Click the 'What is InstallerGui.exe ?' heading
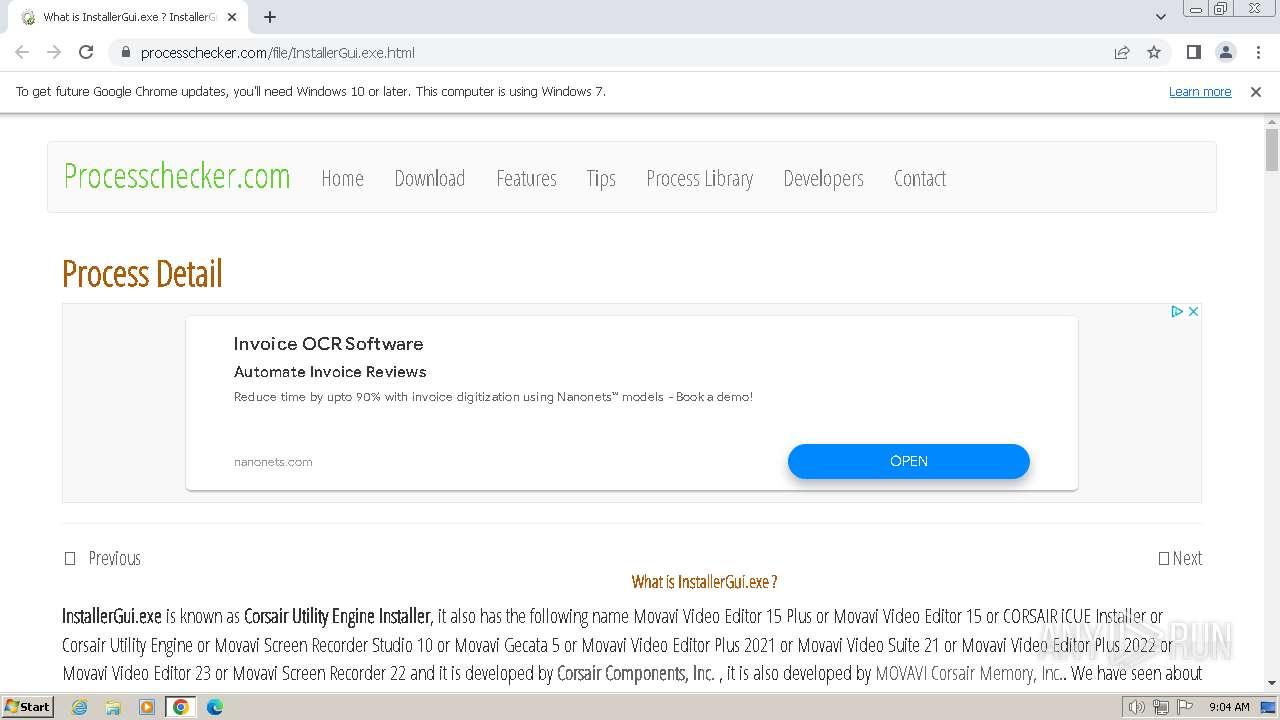 (x=704, y=582)
